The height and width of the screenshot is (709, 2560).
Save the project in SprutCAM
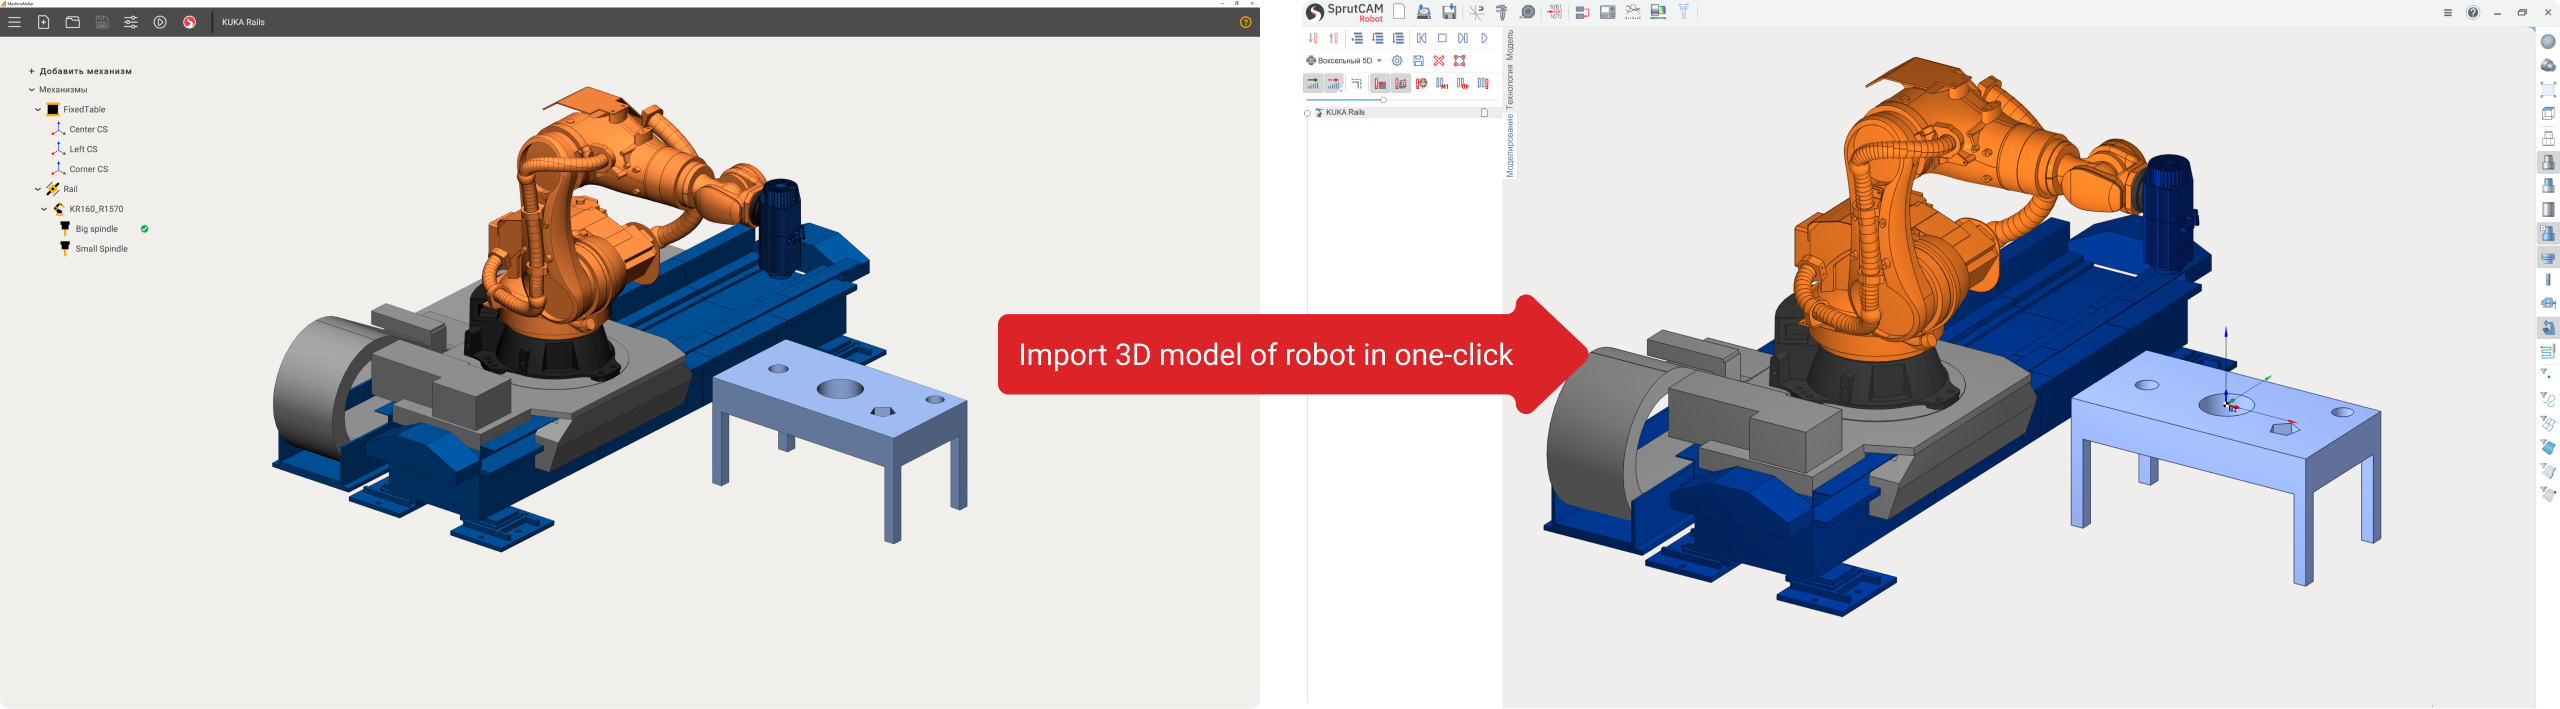tap(1448, 12)
